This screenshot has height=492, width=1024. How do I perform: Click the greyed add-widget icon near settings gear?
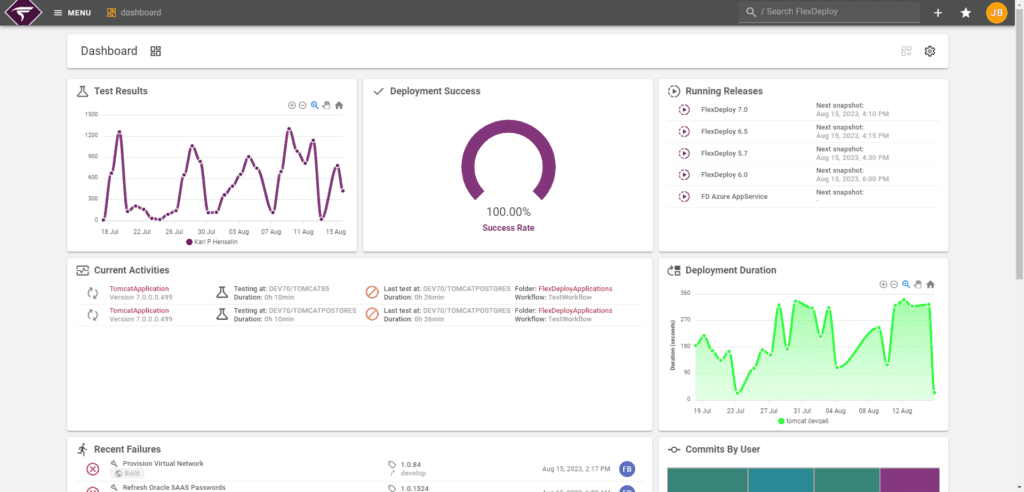coord(906,51)
